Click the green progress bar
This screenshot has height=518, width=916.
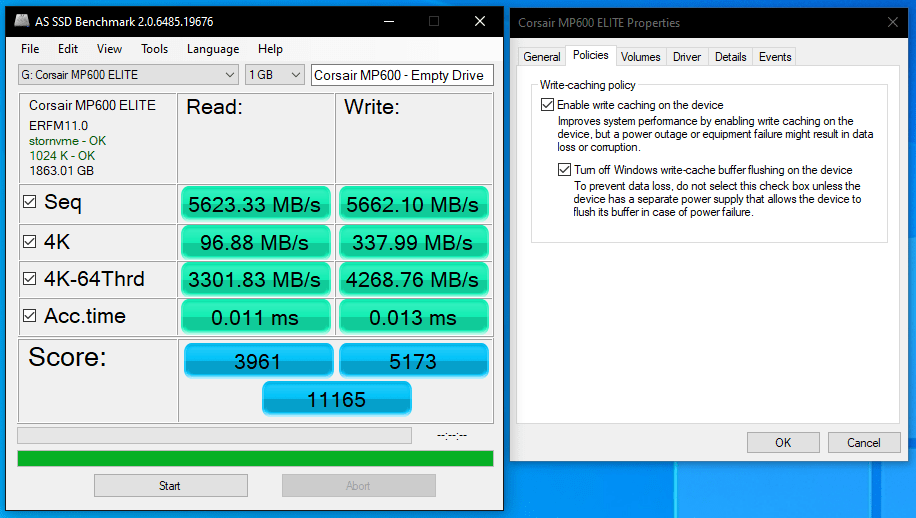(255, 459)
